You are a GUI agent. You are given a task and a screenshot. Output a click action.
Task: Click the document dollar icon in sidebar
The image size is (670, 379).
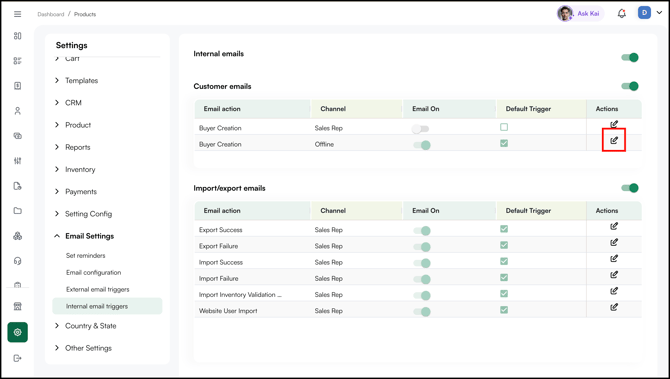(18, 86)
